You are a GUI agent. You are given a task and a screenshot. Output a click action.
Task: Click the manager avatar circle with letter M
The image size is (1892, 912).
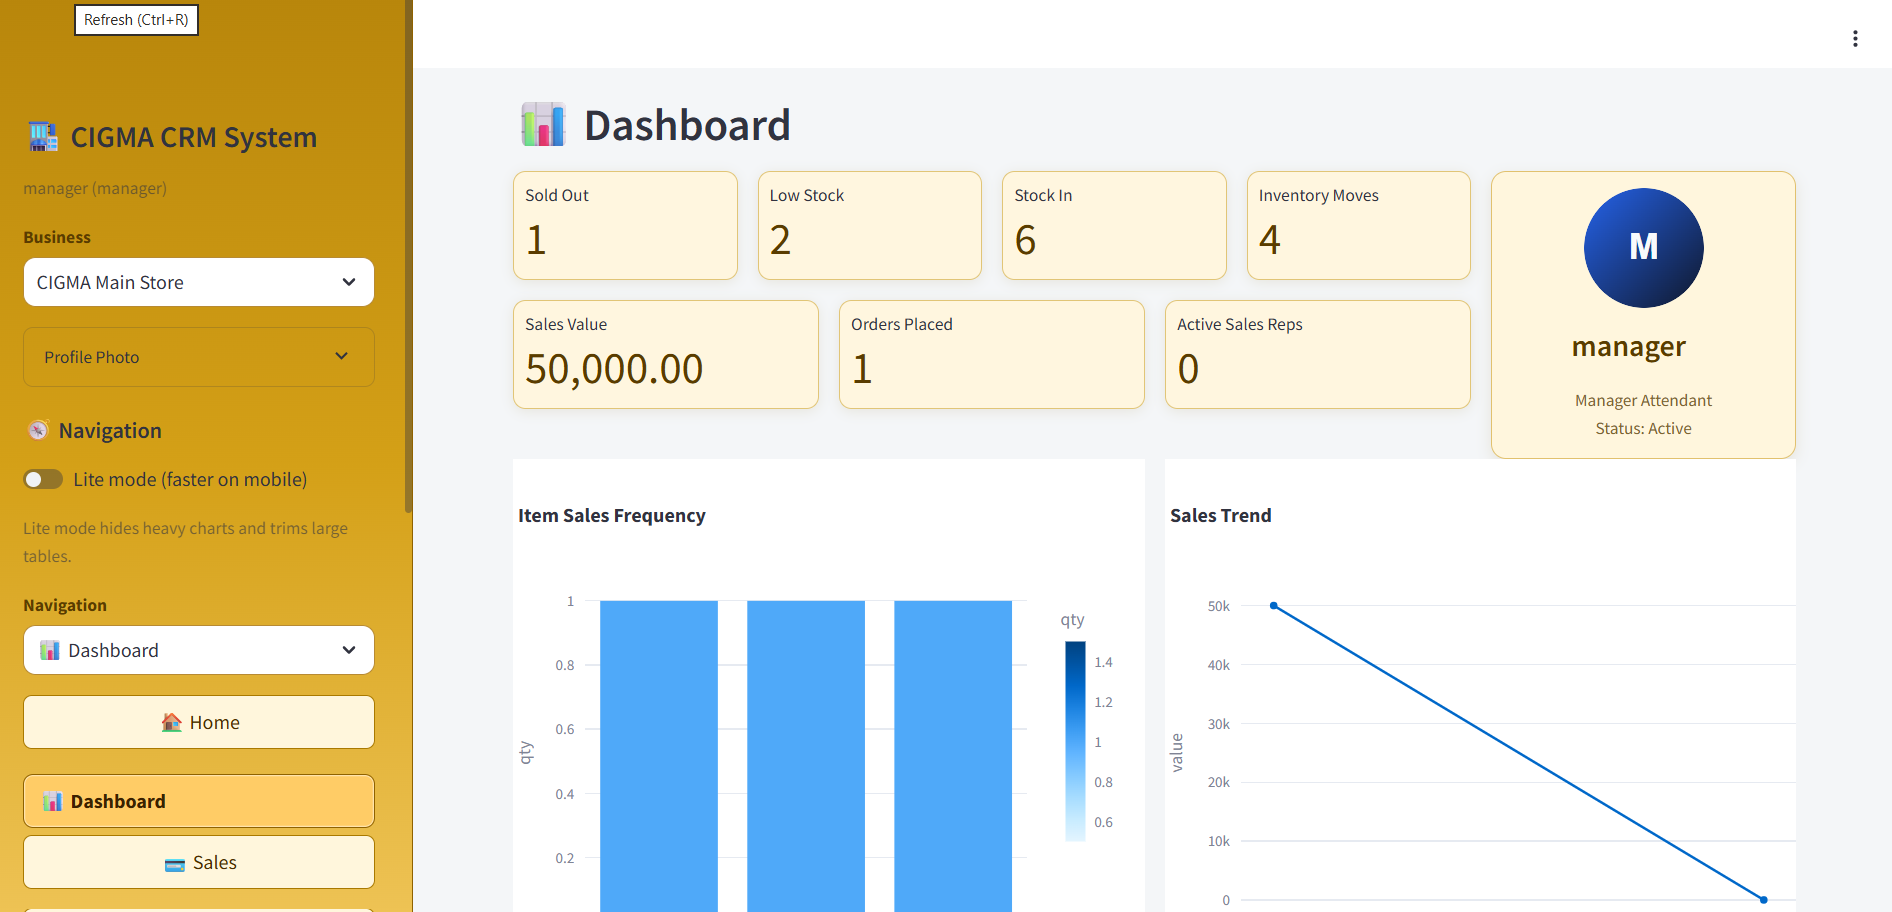1643,248
